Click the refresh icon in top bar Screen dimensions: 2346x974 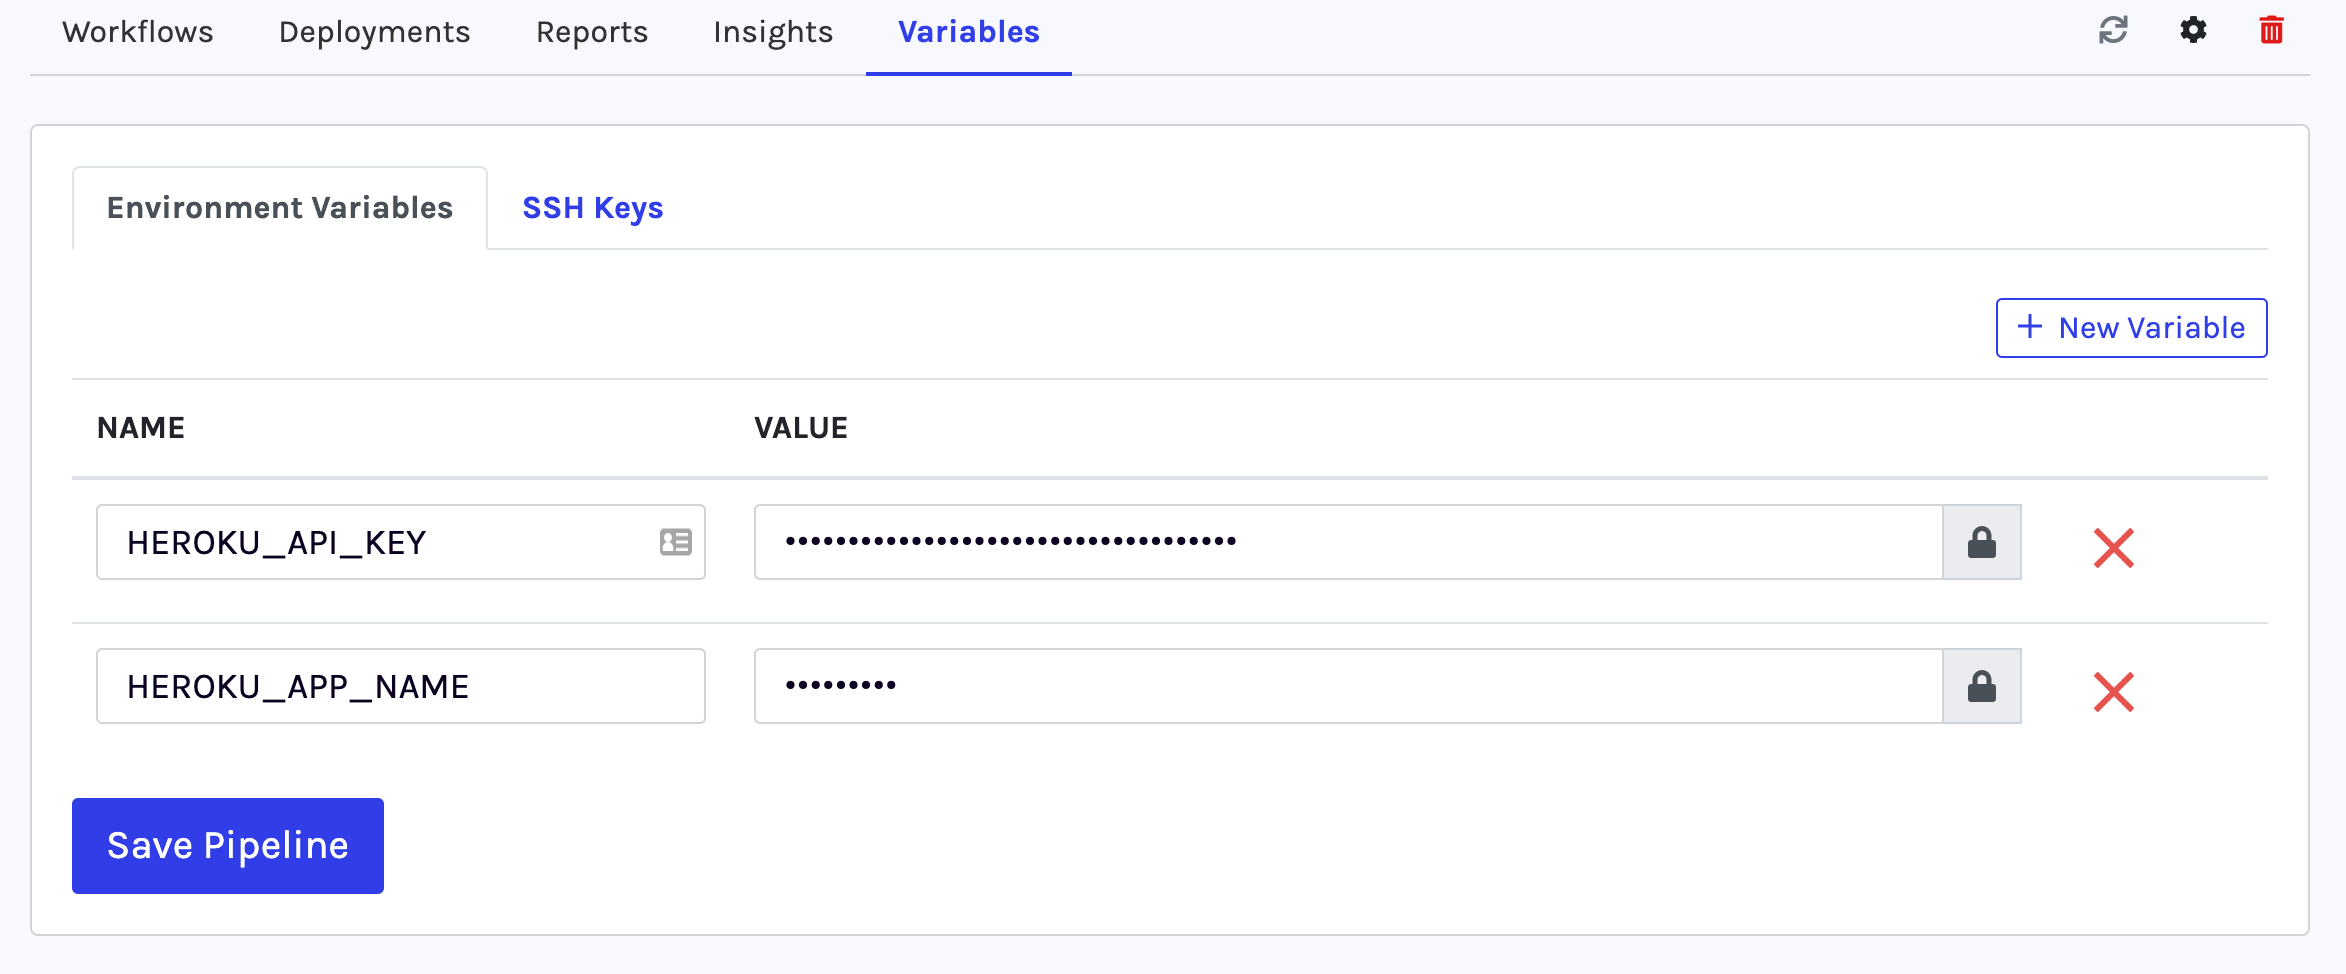click(2112, 30)
